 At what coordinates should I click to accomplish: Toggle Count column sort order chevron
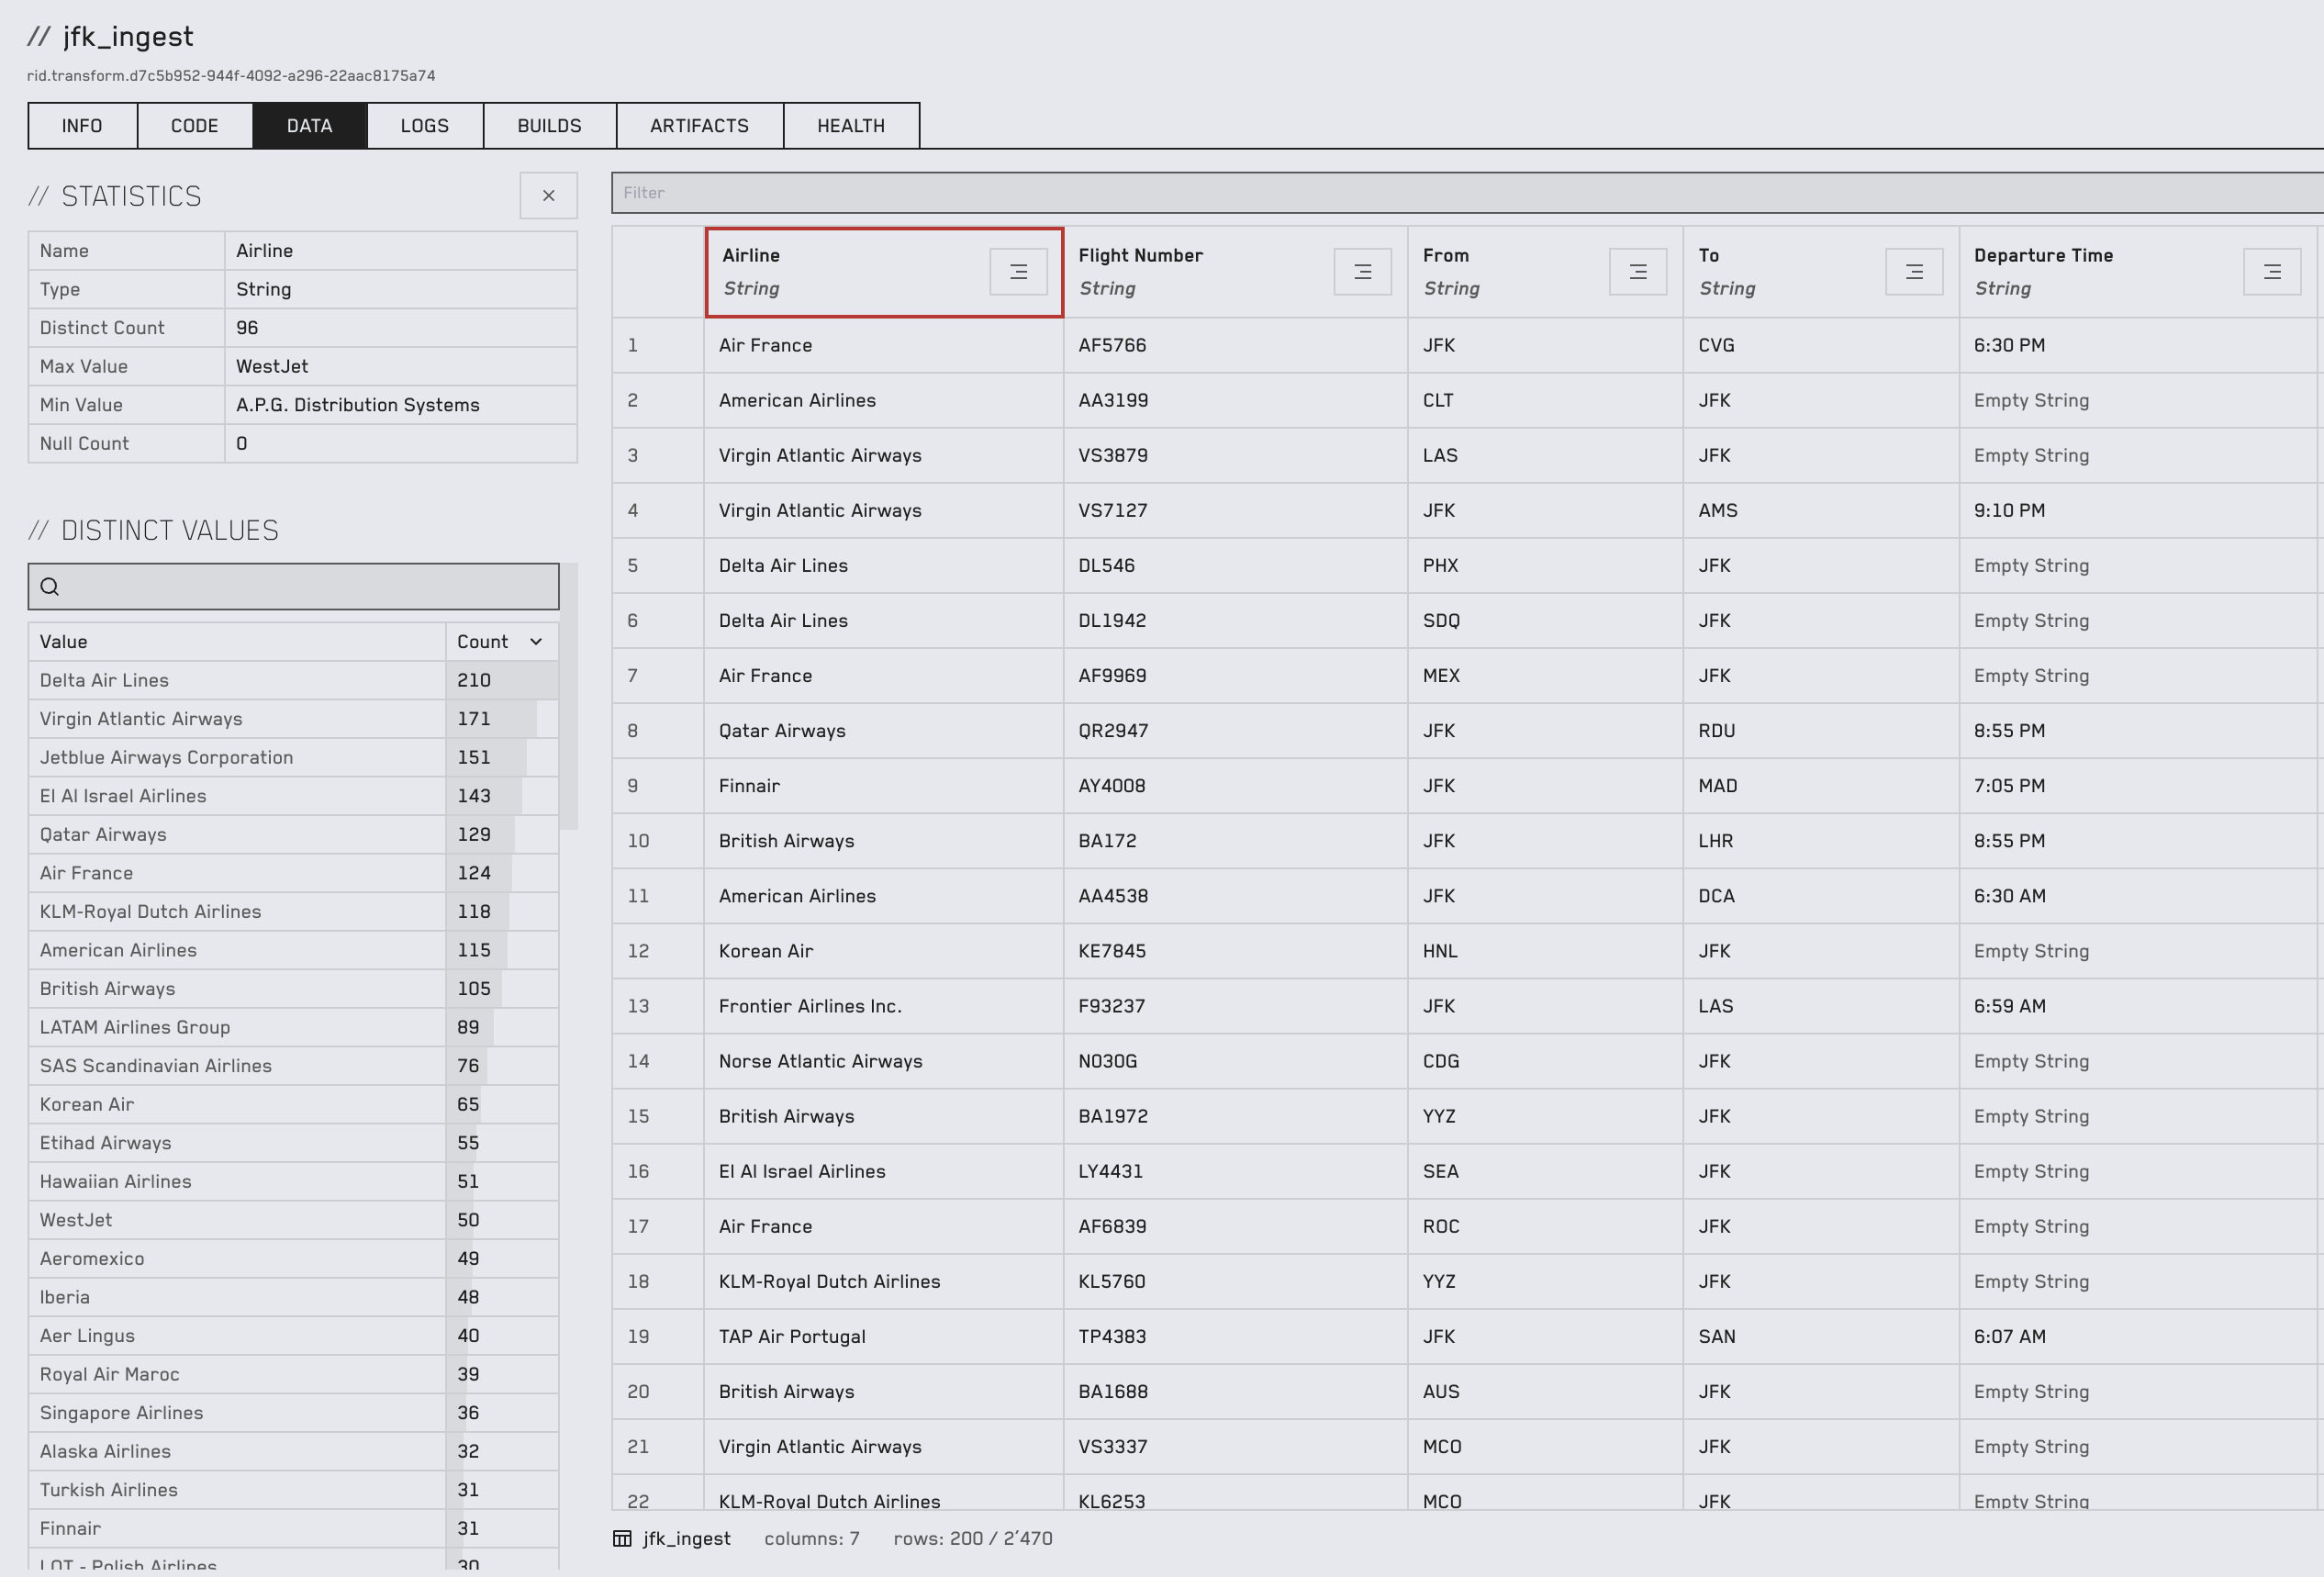[x=536, y=642]
